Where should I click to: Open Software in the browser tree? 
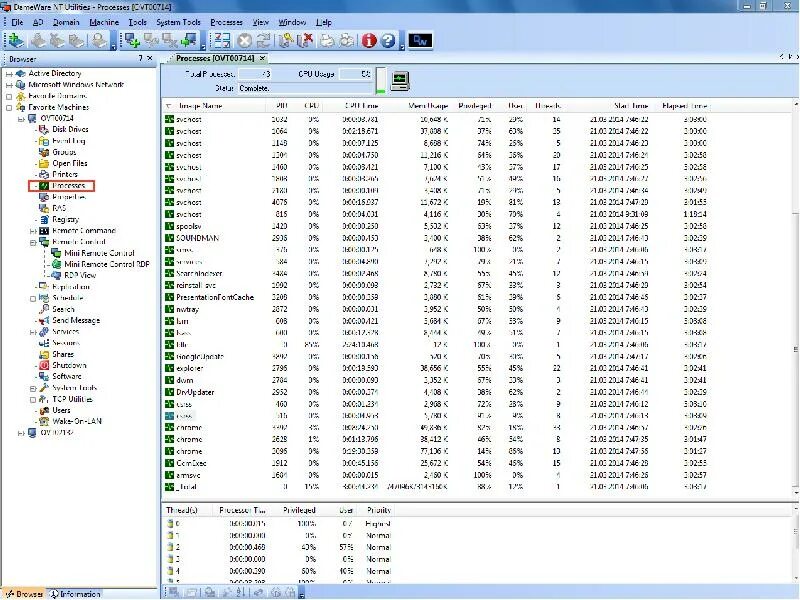[x=67, y=377]
